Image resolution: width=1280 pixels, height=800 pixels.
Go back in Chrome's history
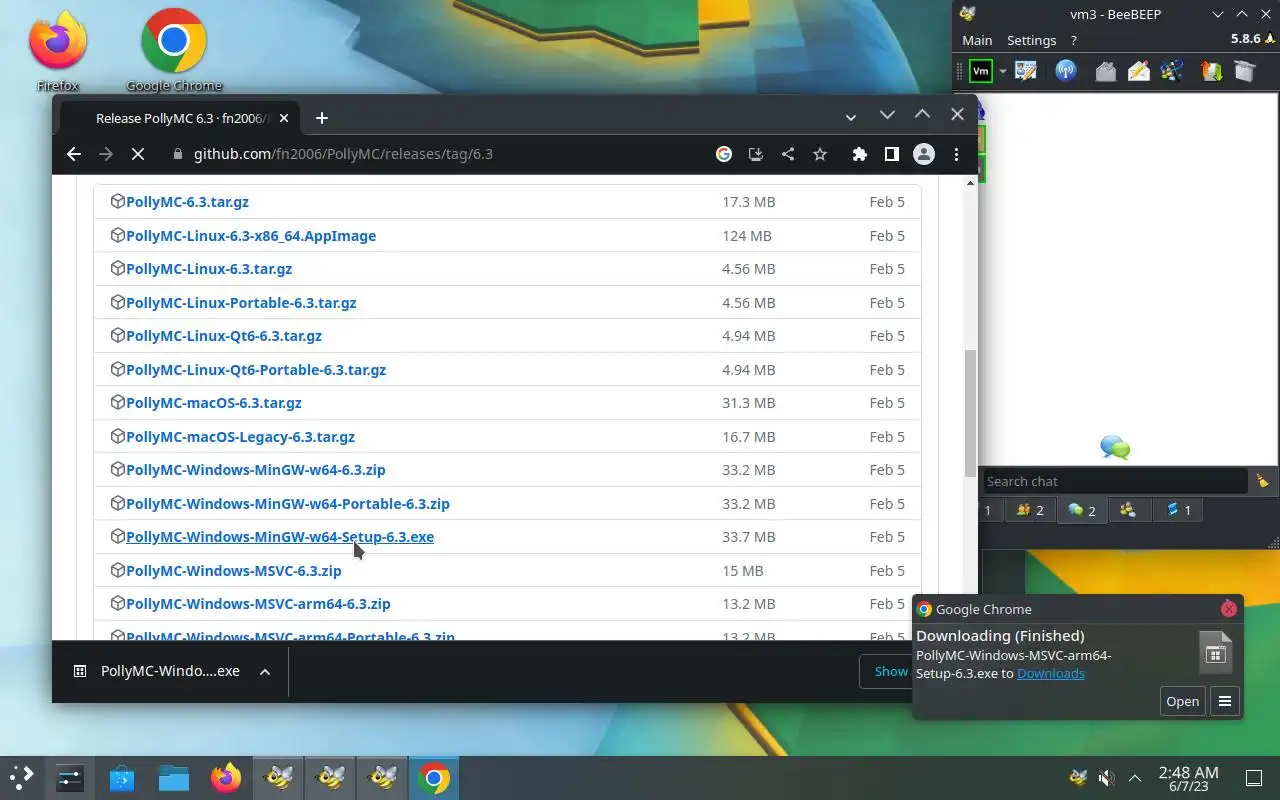point(73,154)
